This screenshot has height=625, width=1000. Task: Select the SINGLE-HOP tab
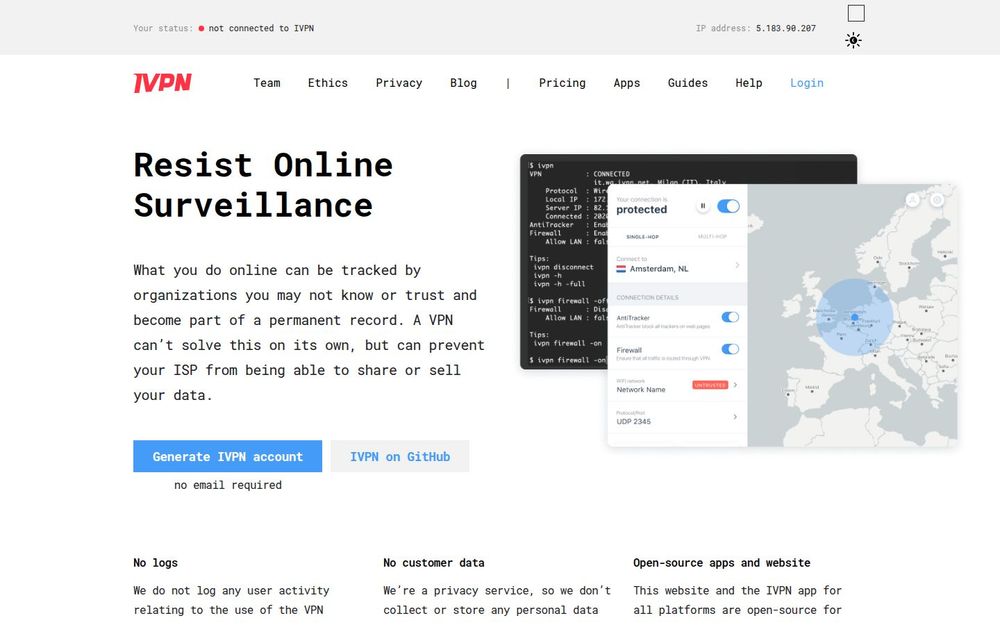[642, 237]
